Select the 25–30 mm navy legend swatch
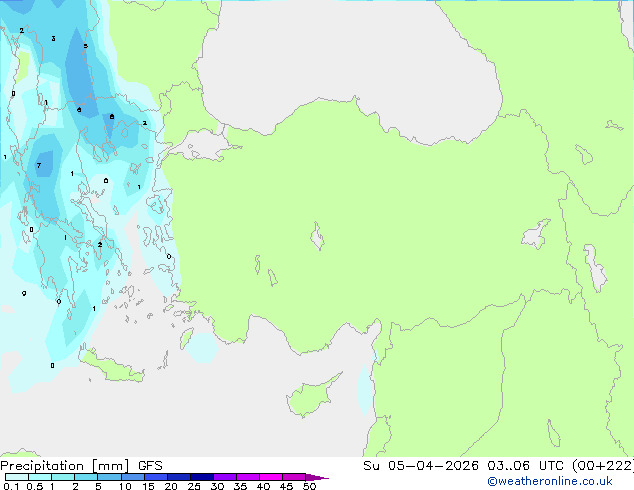This screenshot has width=634, height=490. click(x=201, y=477)
